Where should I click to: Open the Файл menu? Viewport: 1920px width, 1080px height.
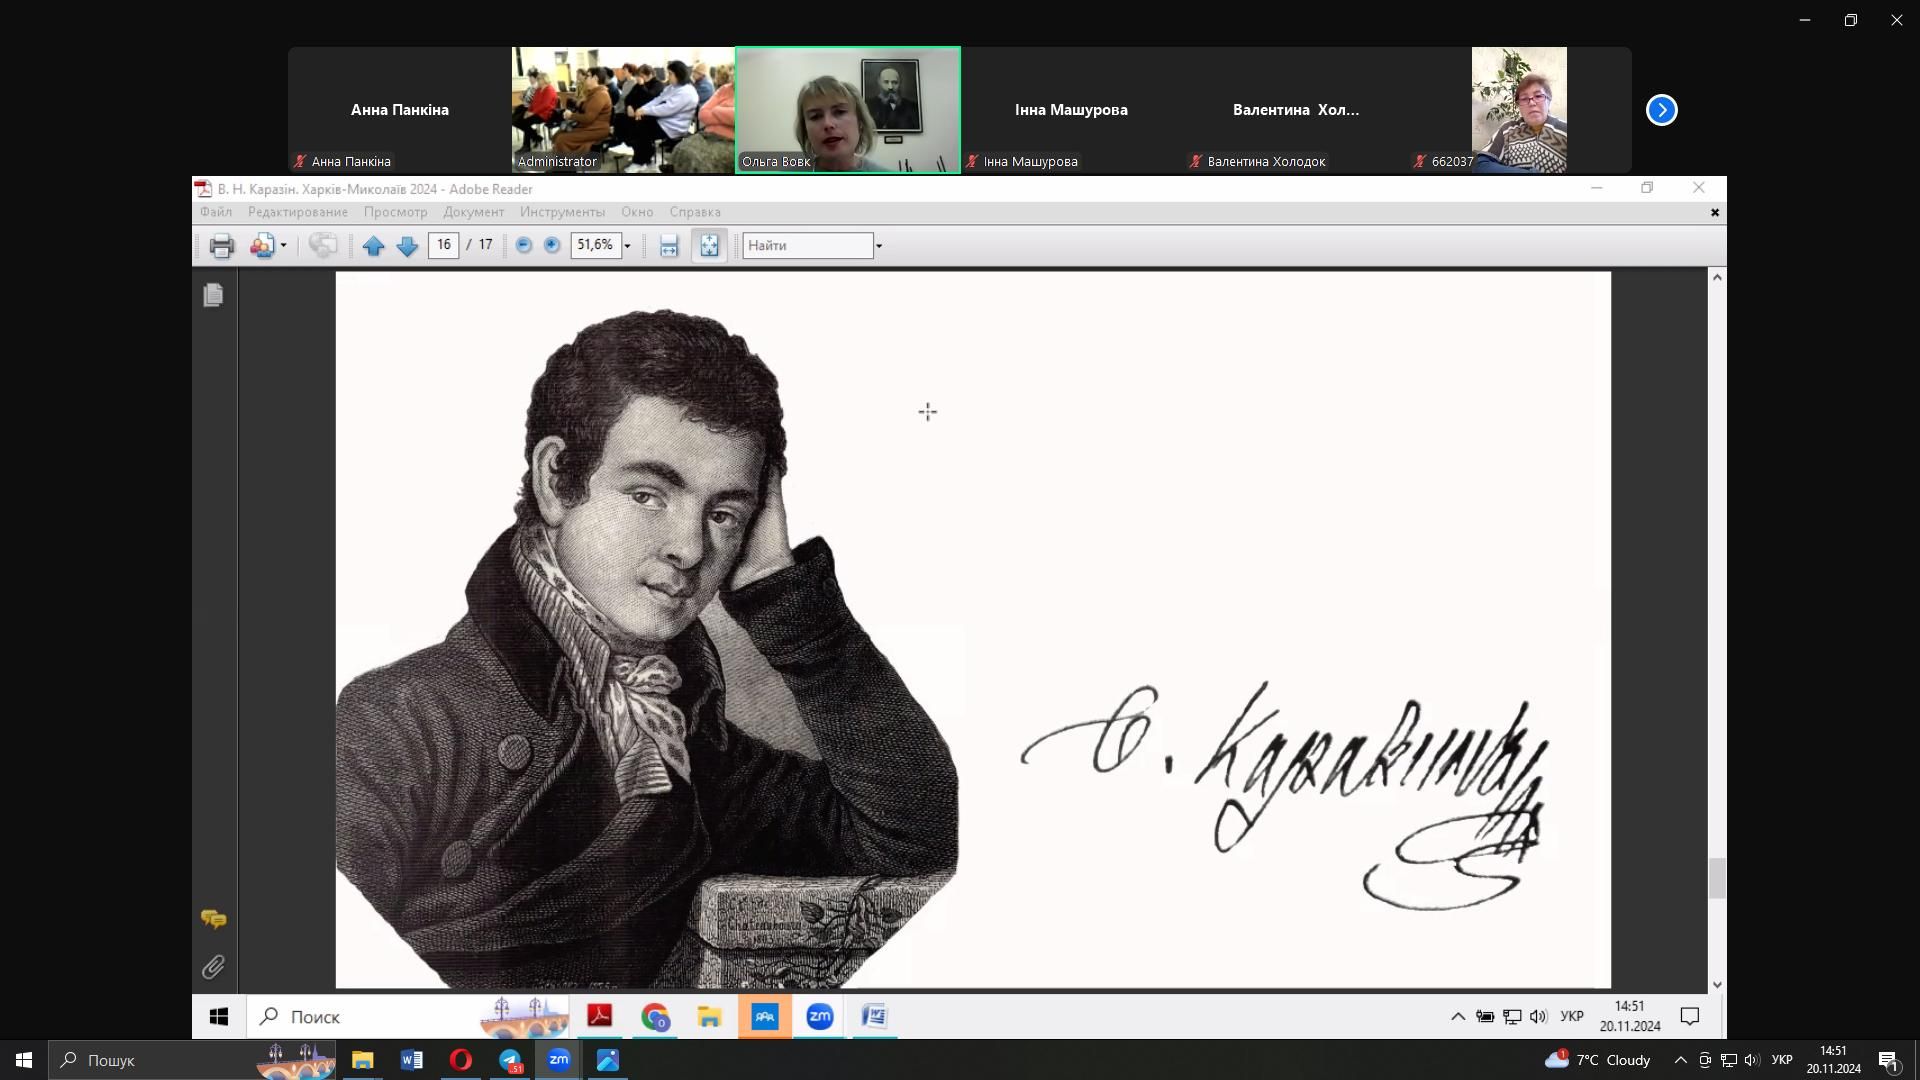point(216,212)
